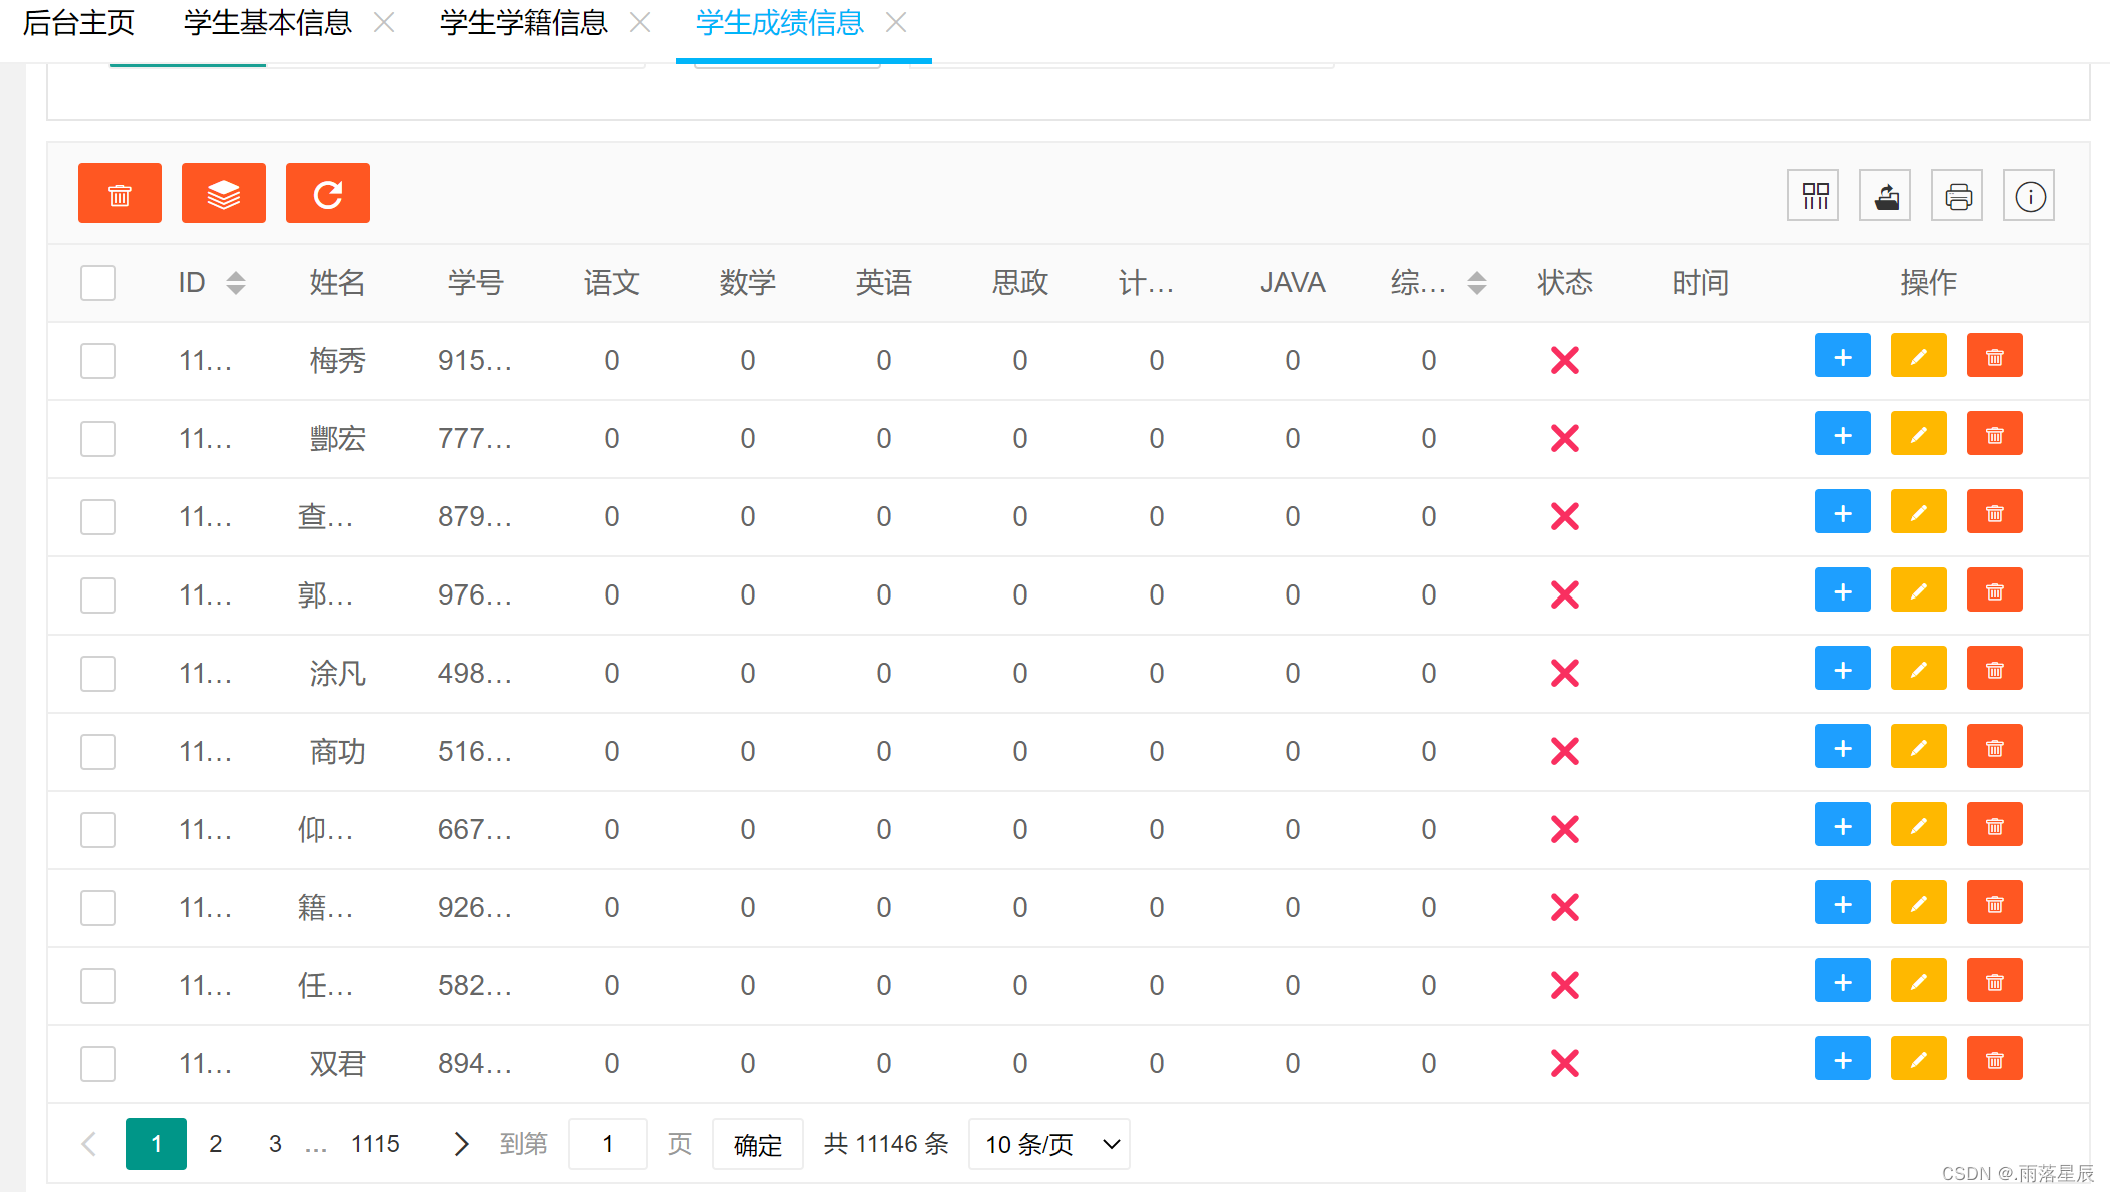This screenshot has width=2110, height=1192.
Task: Check the checkbox for 梅秀 row
Action: (x=98, y=361)
